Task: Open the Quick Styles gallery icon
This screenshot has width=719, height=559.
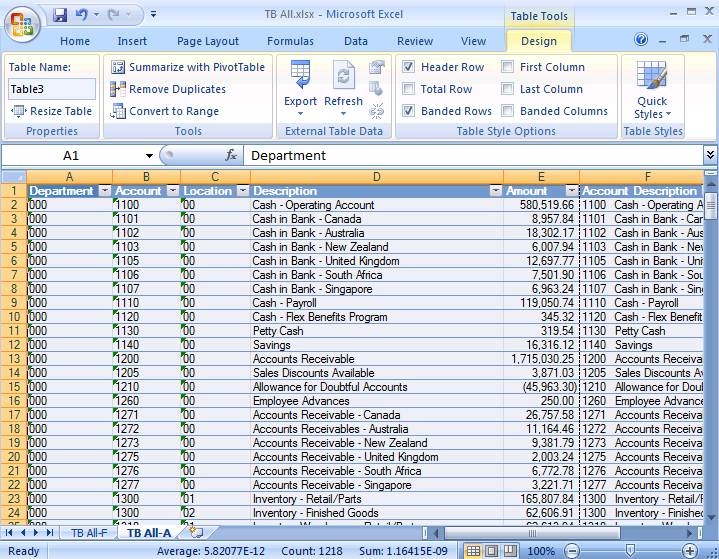Action: [x=652, y=76]
